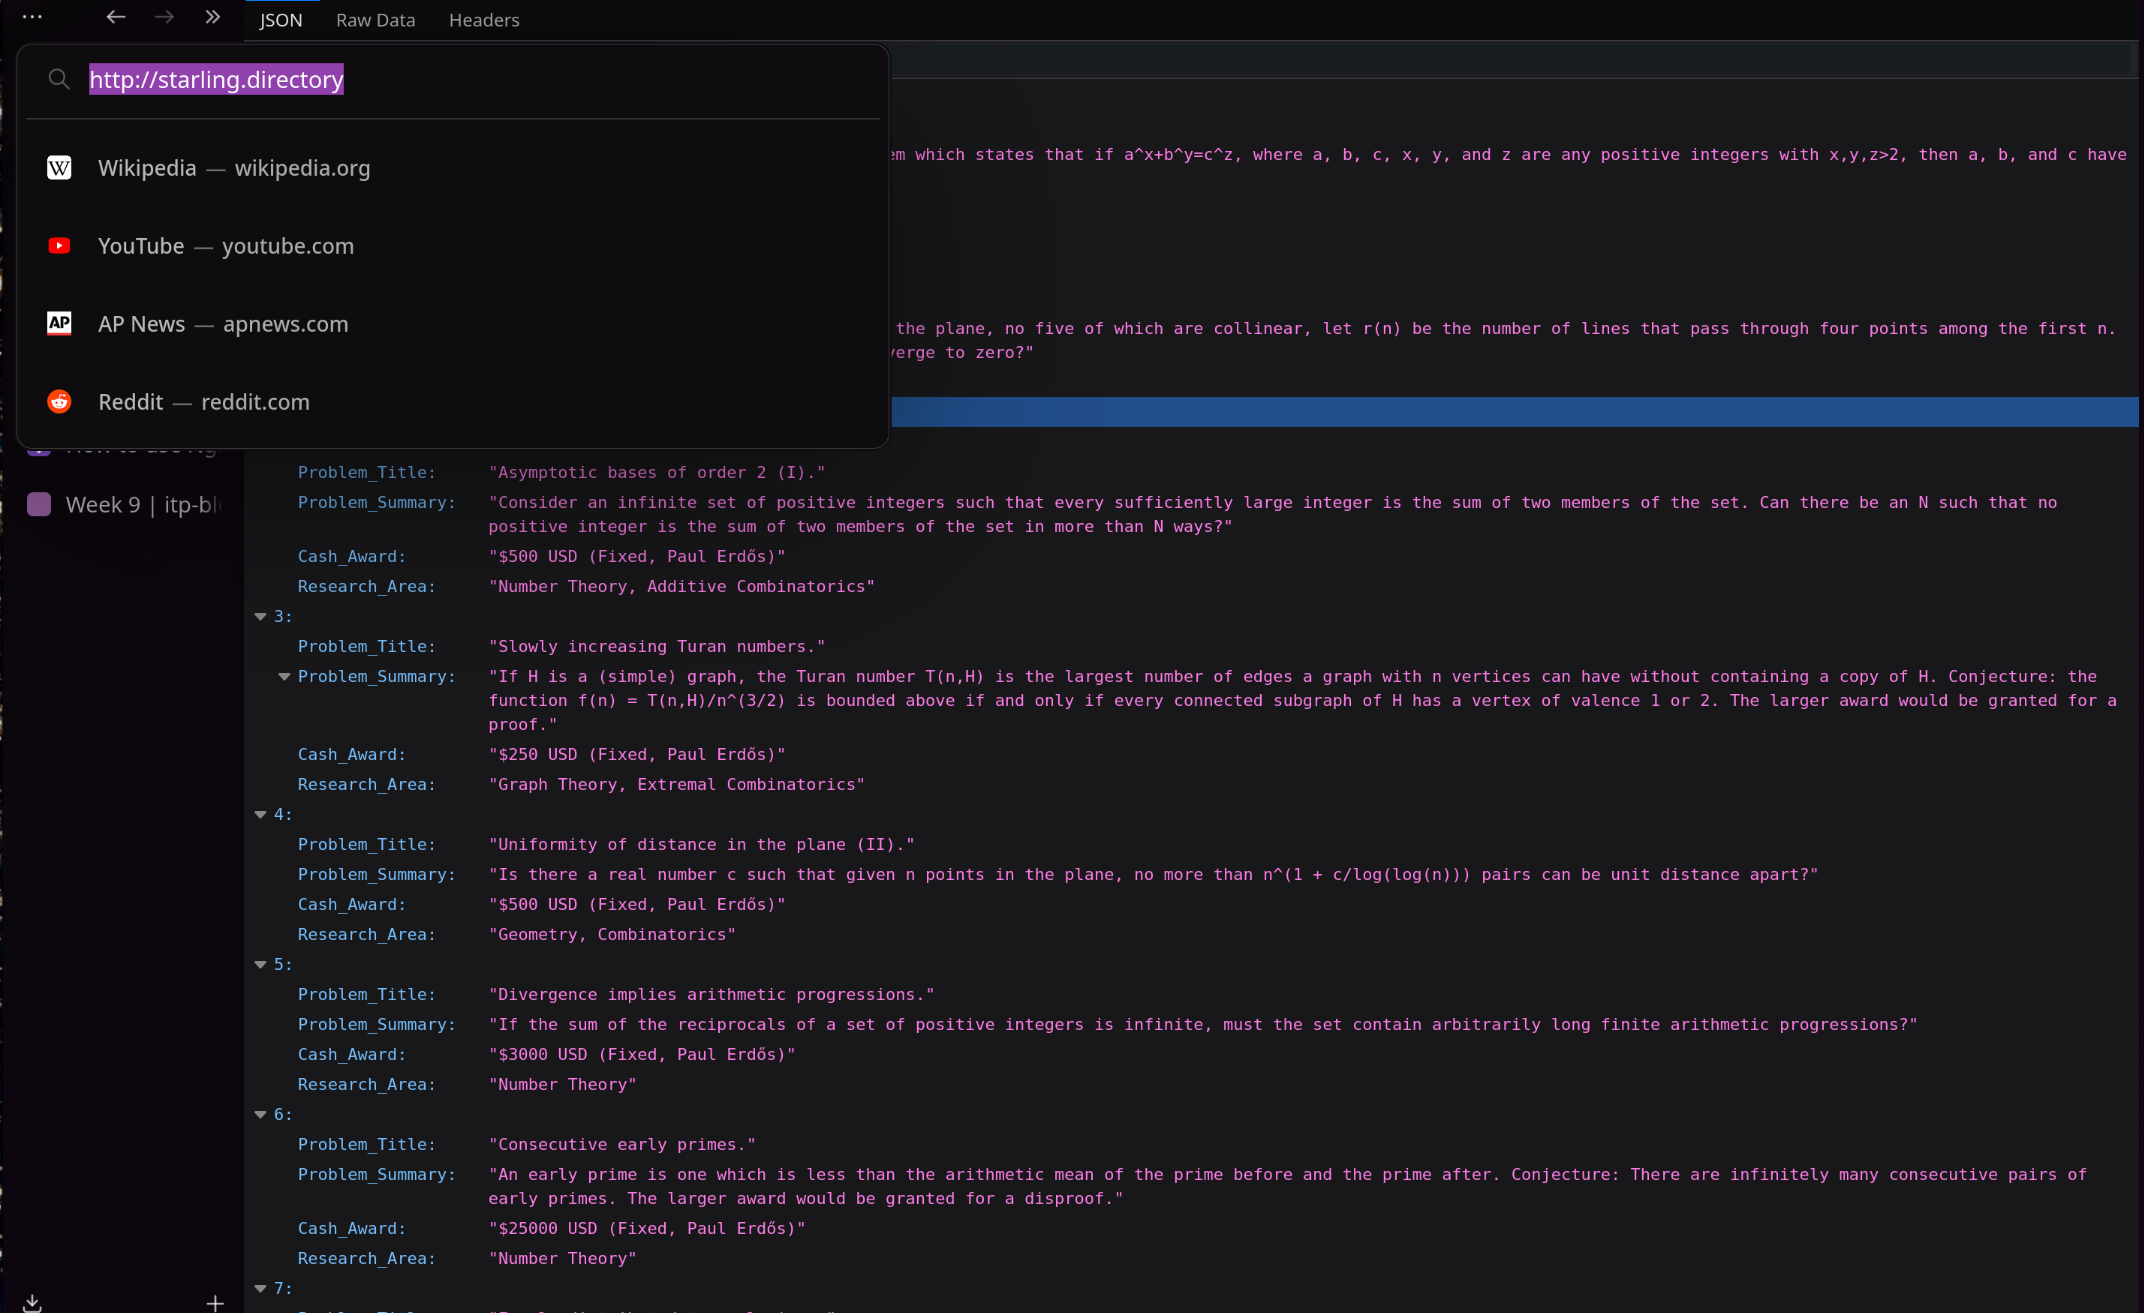Select the AP News suggestion
This screenshot has height=1313, width=2144.
(223, 324)
